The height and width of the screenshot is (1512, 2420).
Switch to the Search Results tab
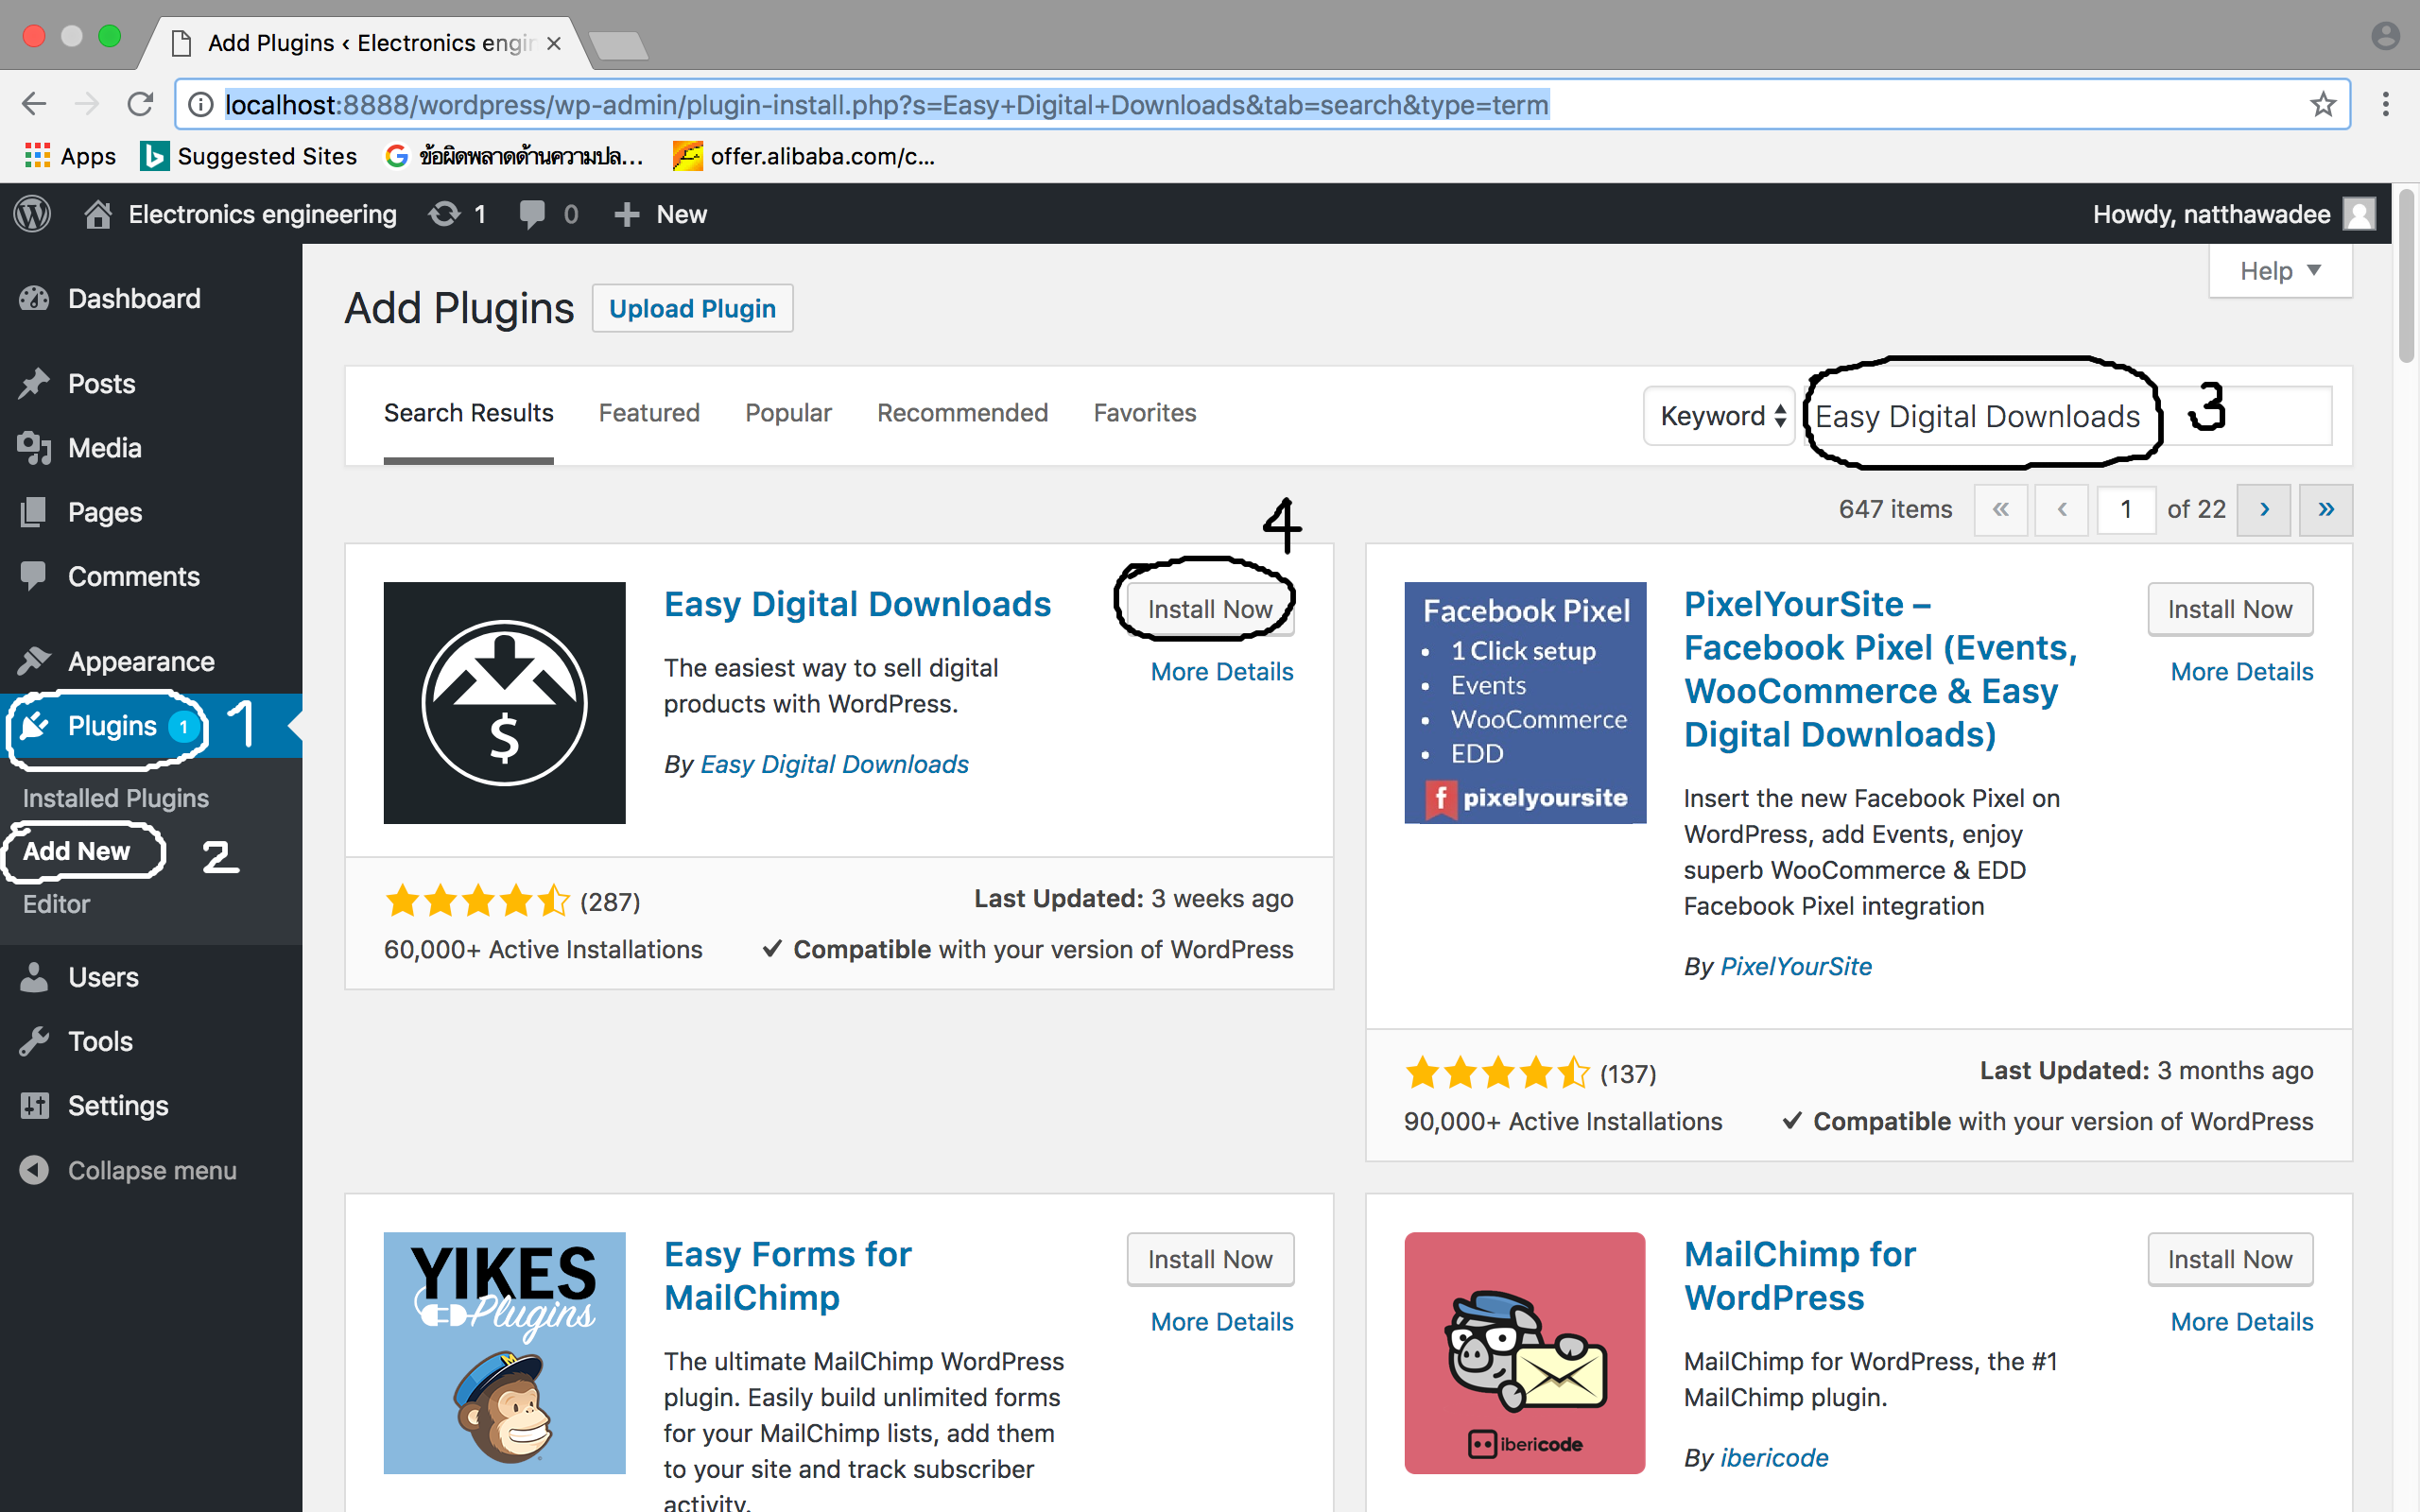pyautogui.click(x=468, y=413)
